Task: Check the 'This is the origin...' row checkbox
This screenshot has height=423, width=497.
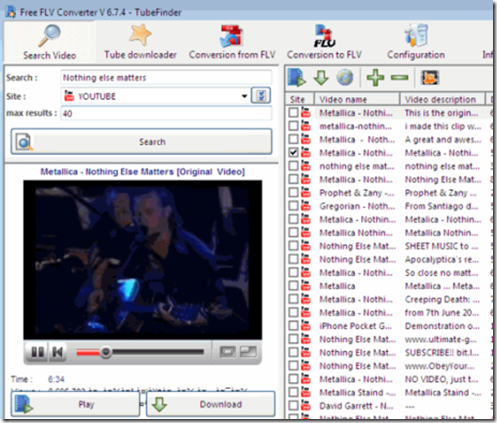Action: [x=293, y=113]
